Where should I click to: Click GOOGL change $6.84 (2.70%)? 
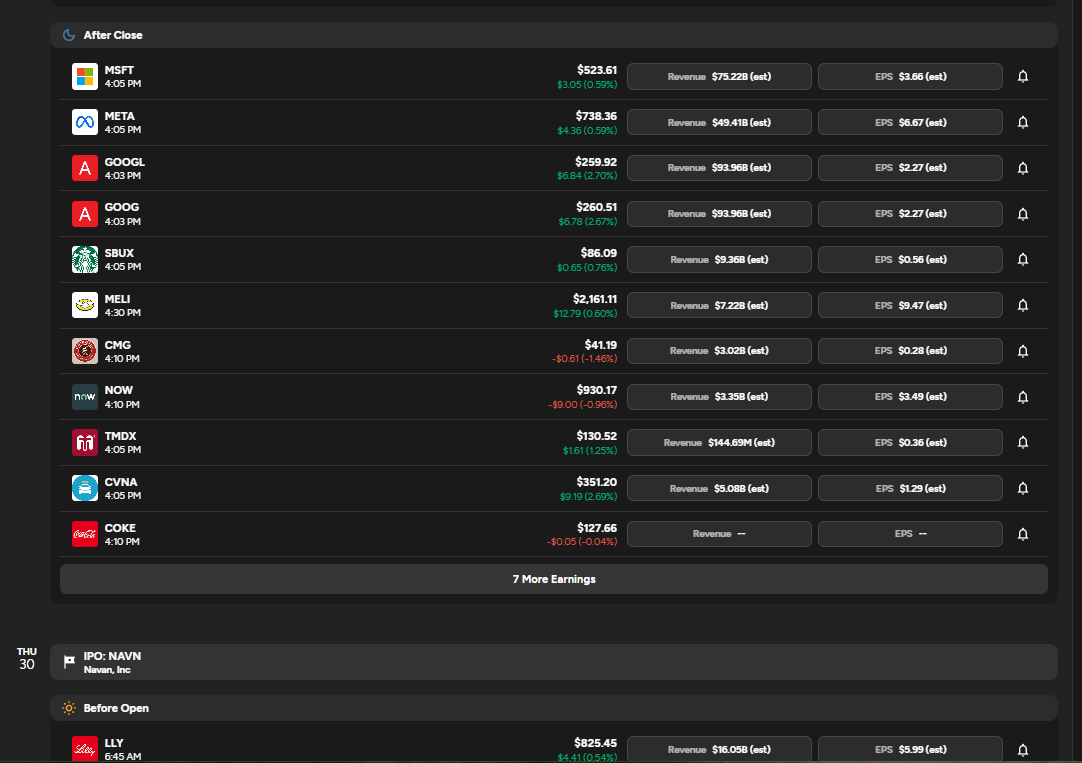pos(587,176)
